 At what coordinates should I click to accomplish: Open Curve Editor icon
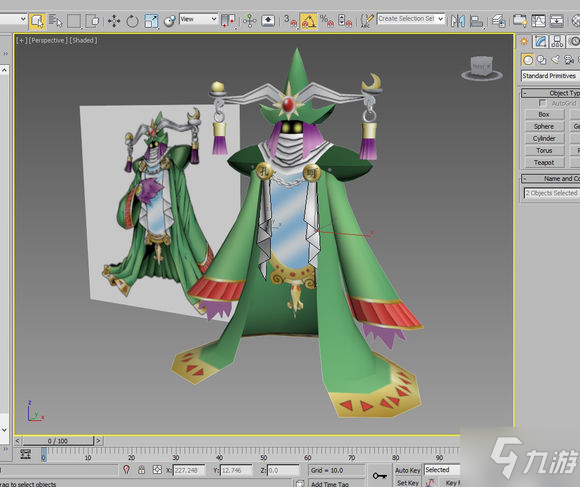(538, 21)
